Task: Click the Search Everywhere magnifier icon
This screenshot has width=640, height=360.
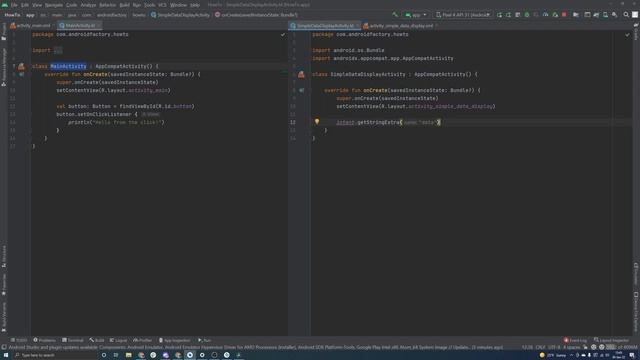Action: (x=626, y=15)
